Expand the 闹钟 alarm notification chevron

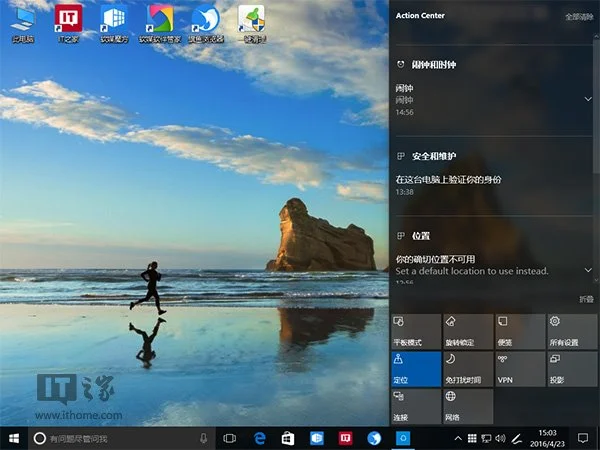pyautogui.click(x=587, y=99)
